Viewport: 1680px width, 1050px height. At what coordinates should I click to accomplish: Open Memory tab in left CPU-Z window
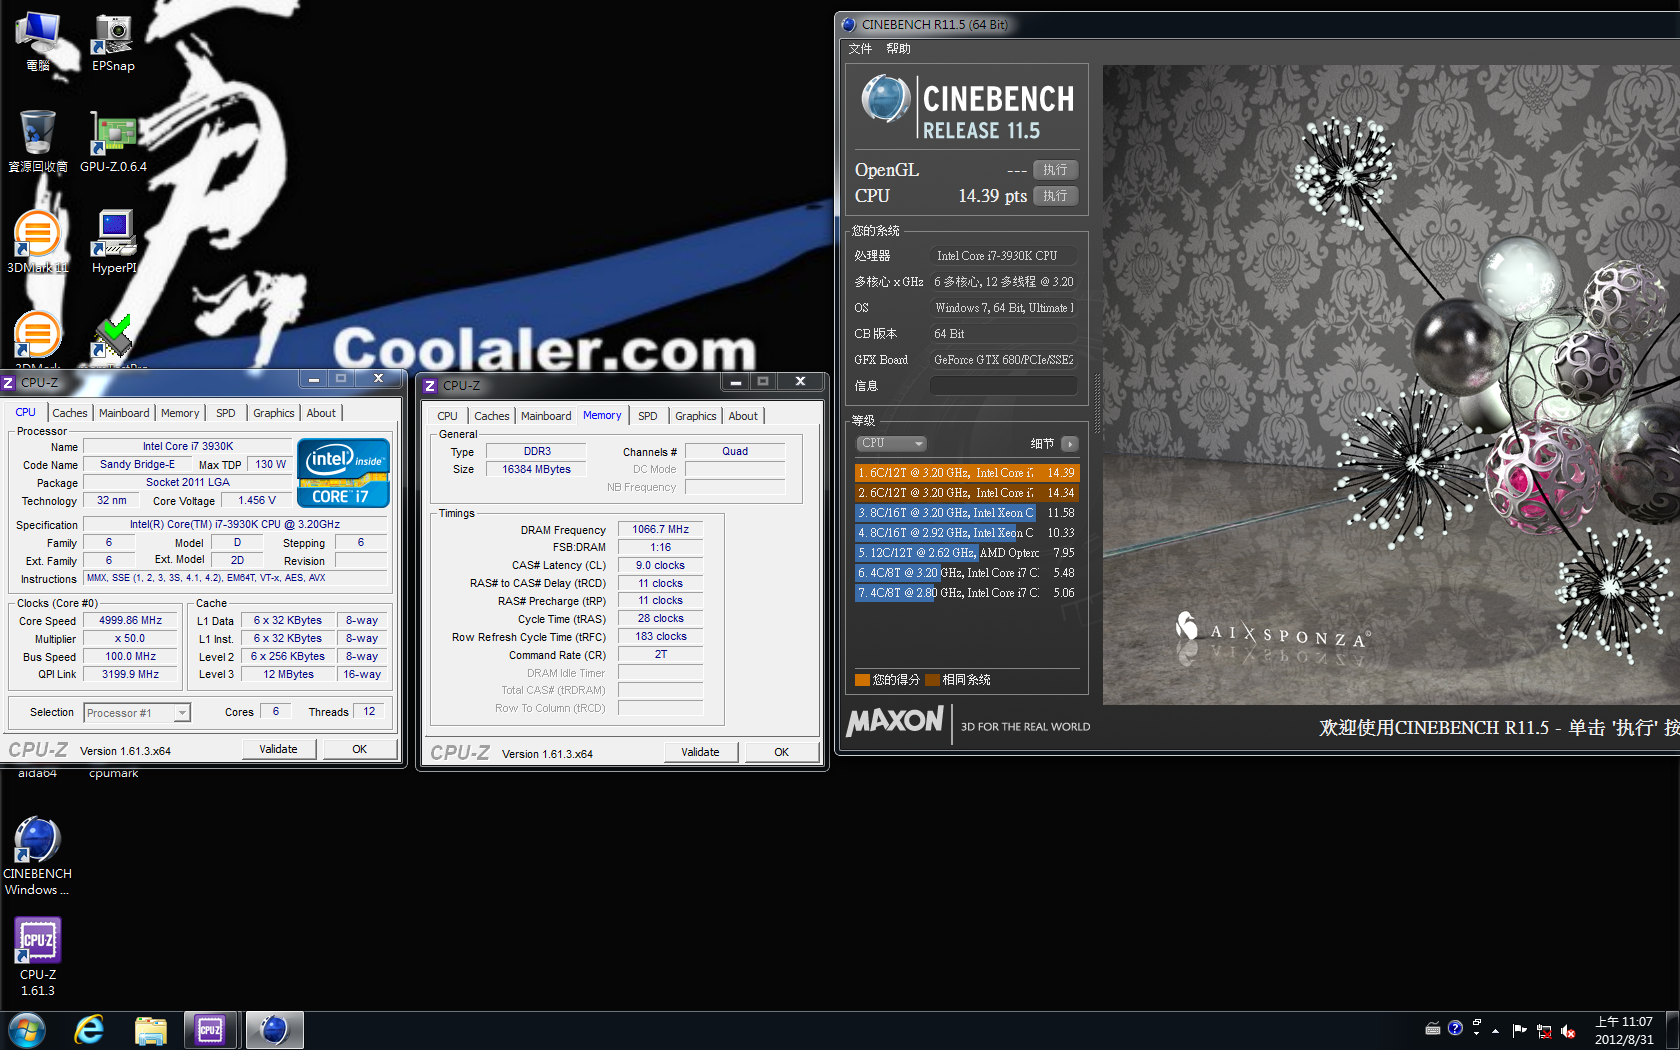(180, 413)
